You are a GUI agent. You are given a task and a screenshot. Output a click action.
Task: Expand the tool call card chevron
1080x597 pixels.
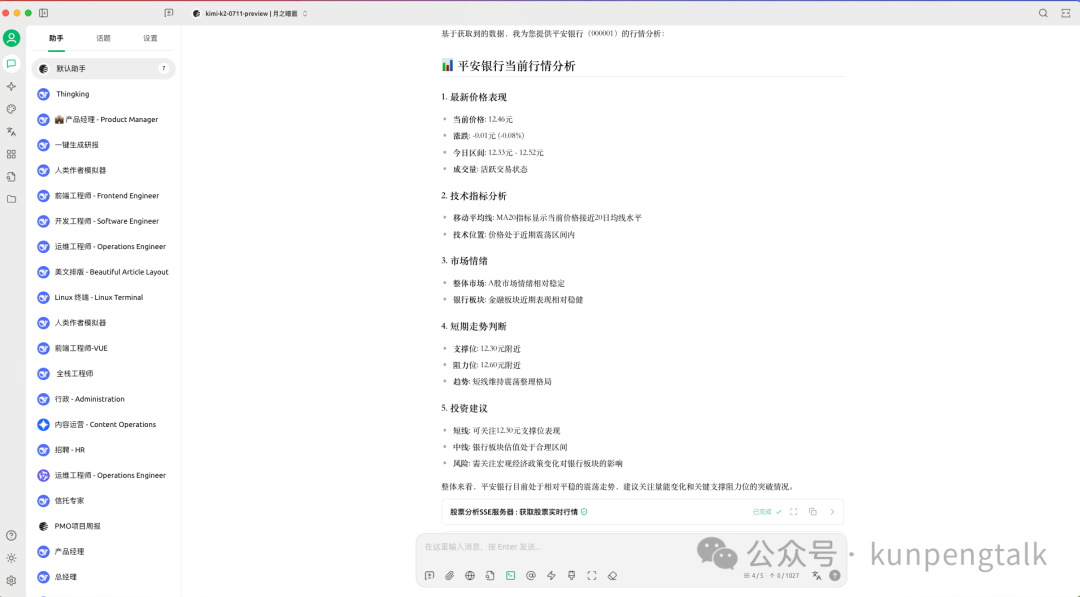(832, 512)
